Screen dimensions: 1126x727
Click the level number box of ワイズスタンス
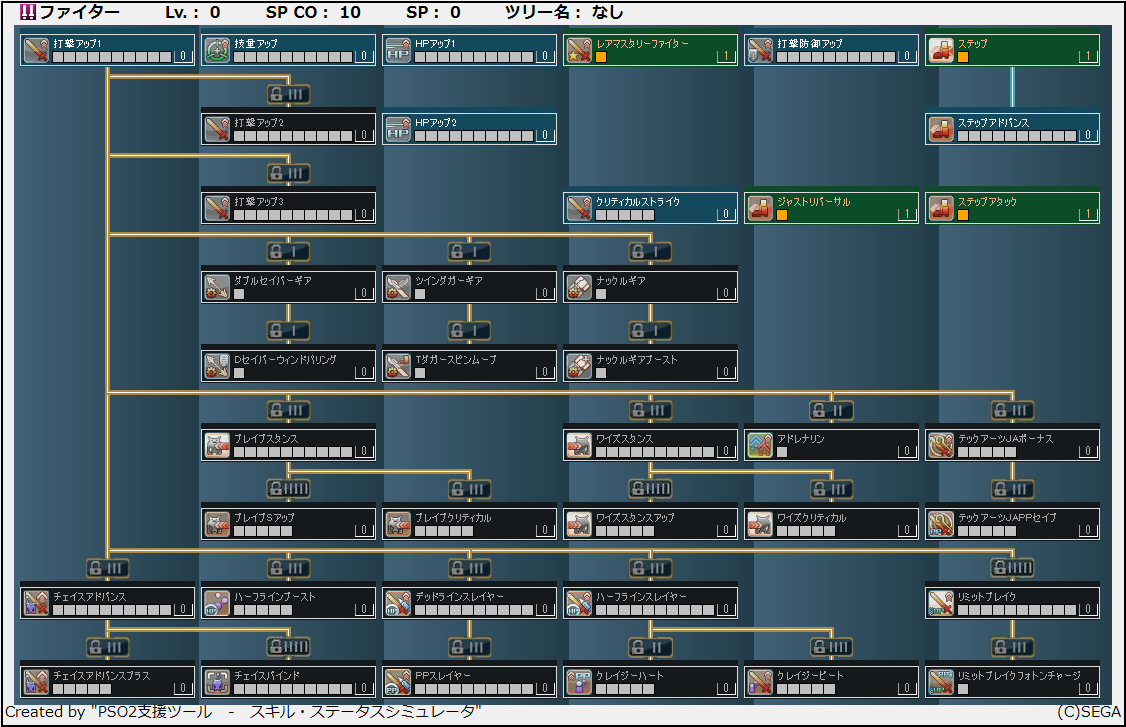coord(726,451)
